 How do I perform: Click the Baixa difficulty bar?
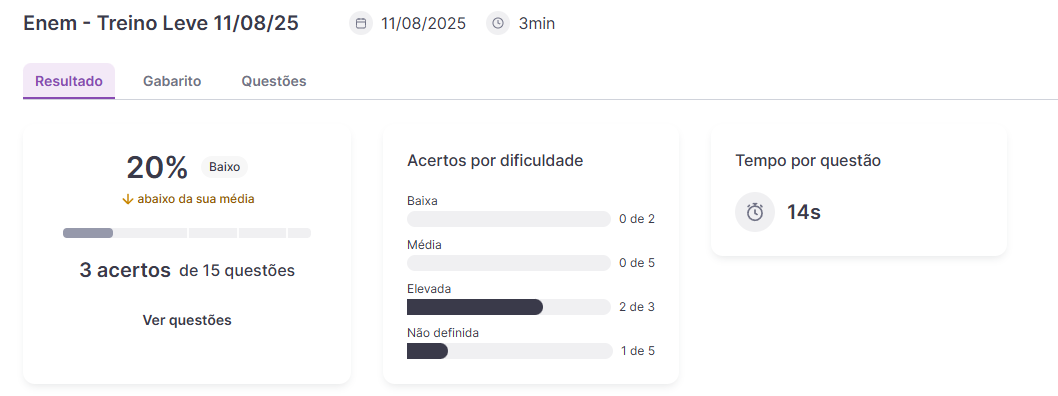tap(509, 219)
